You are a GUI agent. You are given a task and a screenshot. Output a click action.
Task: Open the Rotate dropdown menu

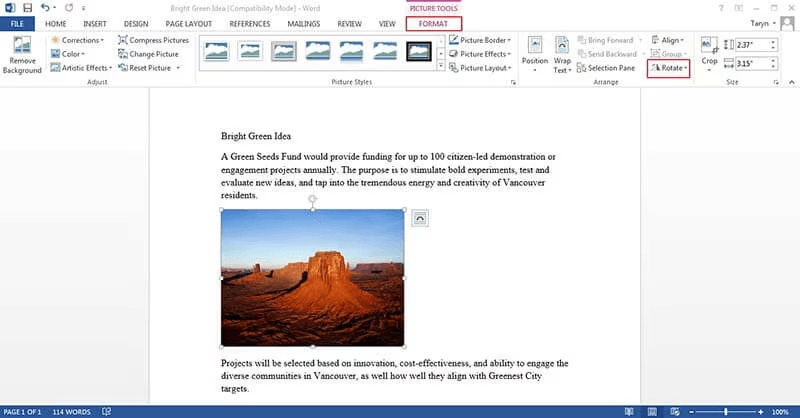pos(668,68)
